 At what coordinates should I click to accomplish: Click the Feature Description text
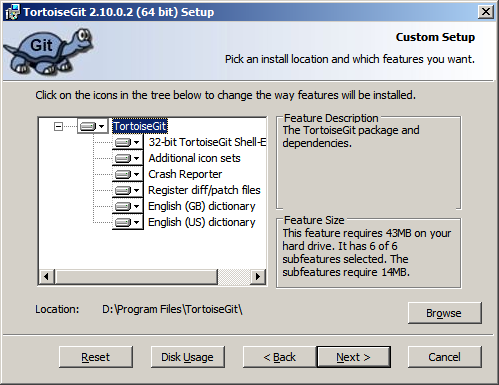[351, 136]
